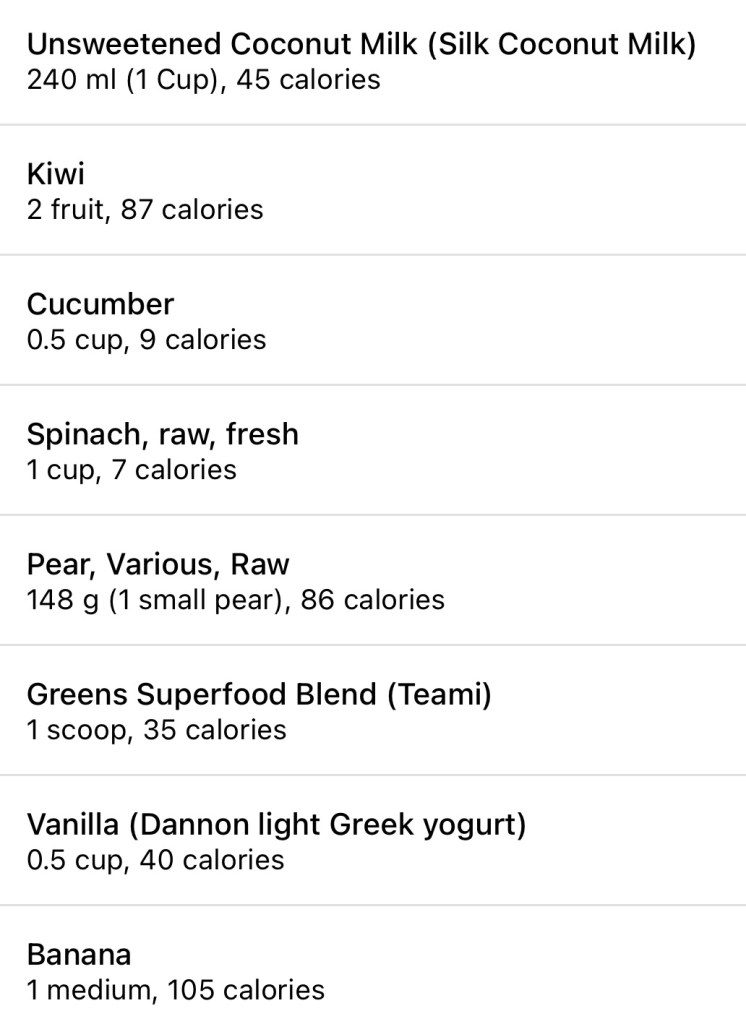This screenshot has height=1024, width=746.
Task: Tap the 2 fruit, 87 calories line
Action: click(145, 210)
